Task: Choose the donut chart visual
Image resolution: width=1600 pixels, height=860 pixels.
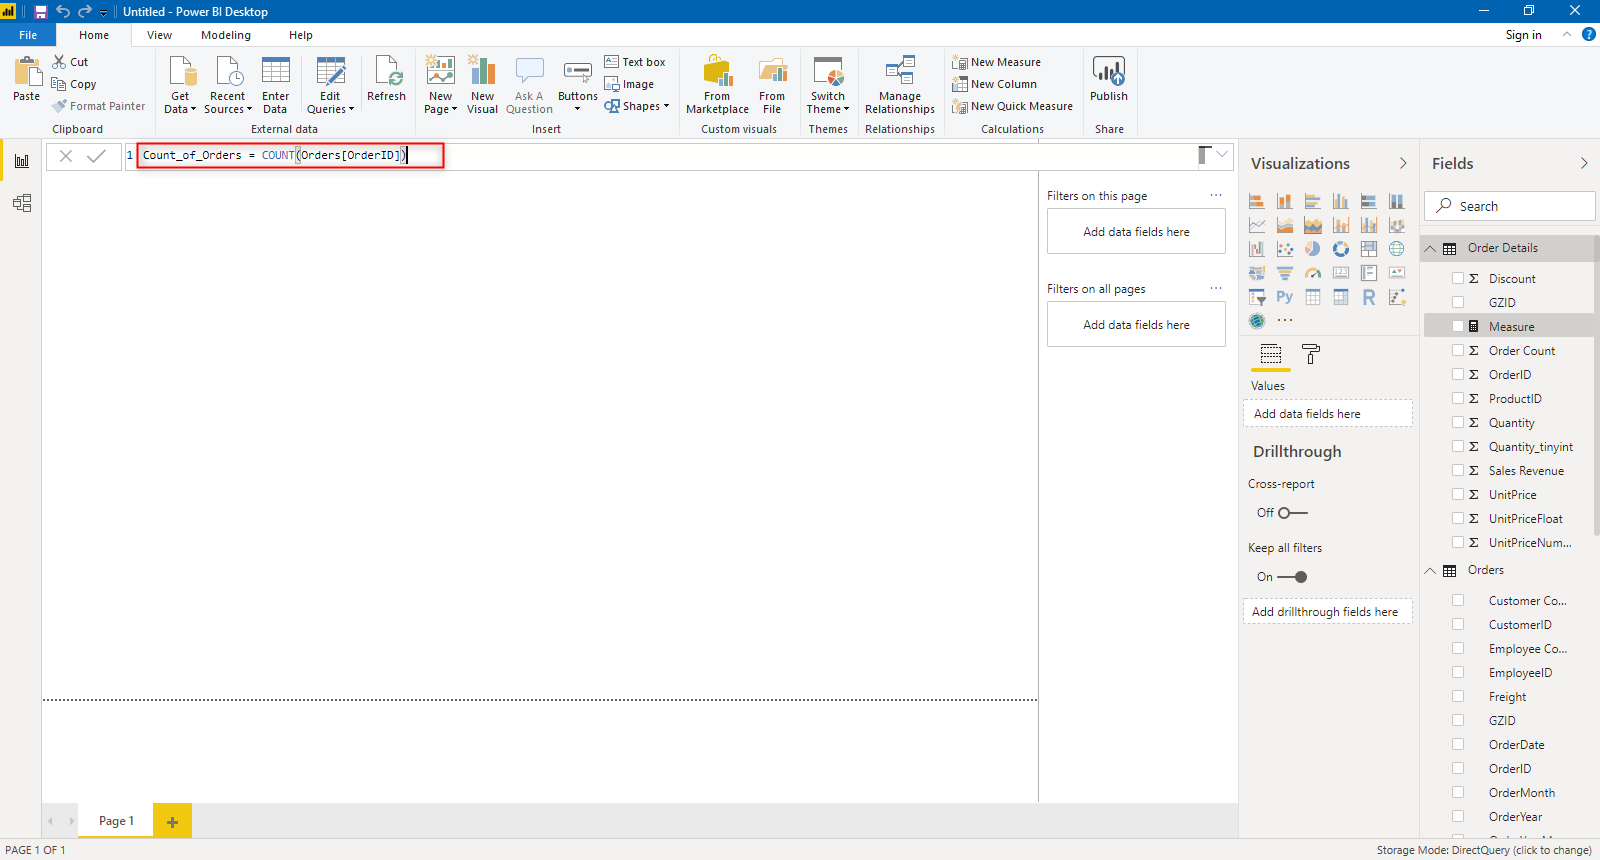Action: coord(1341,249)
